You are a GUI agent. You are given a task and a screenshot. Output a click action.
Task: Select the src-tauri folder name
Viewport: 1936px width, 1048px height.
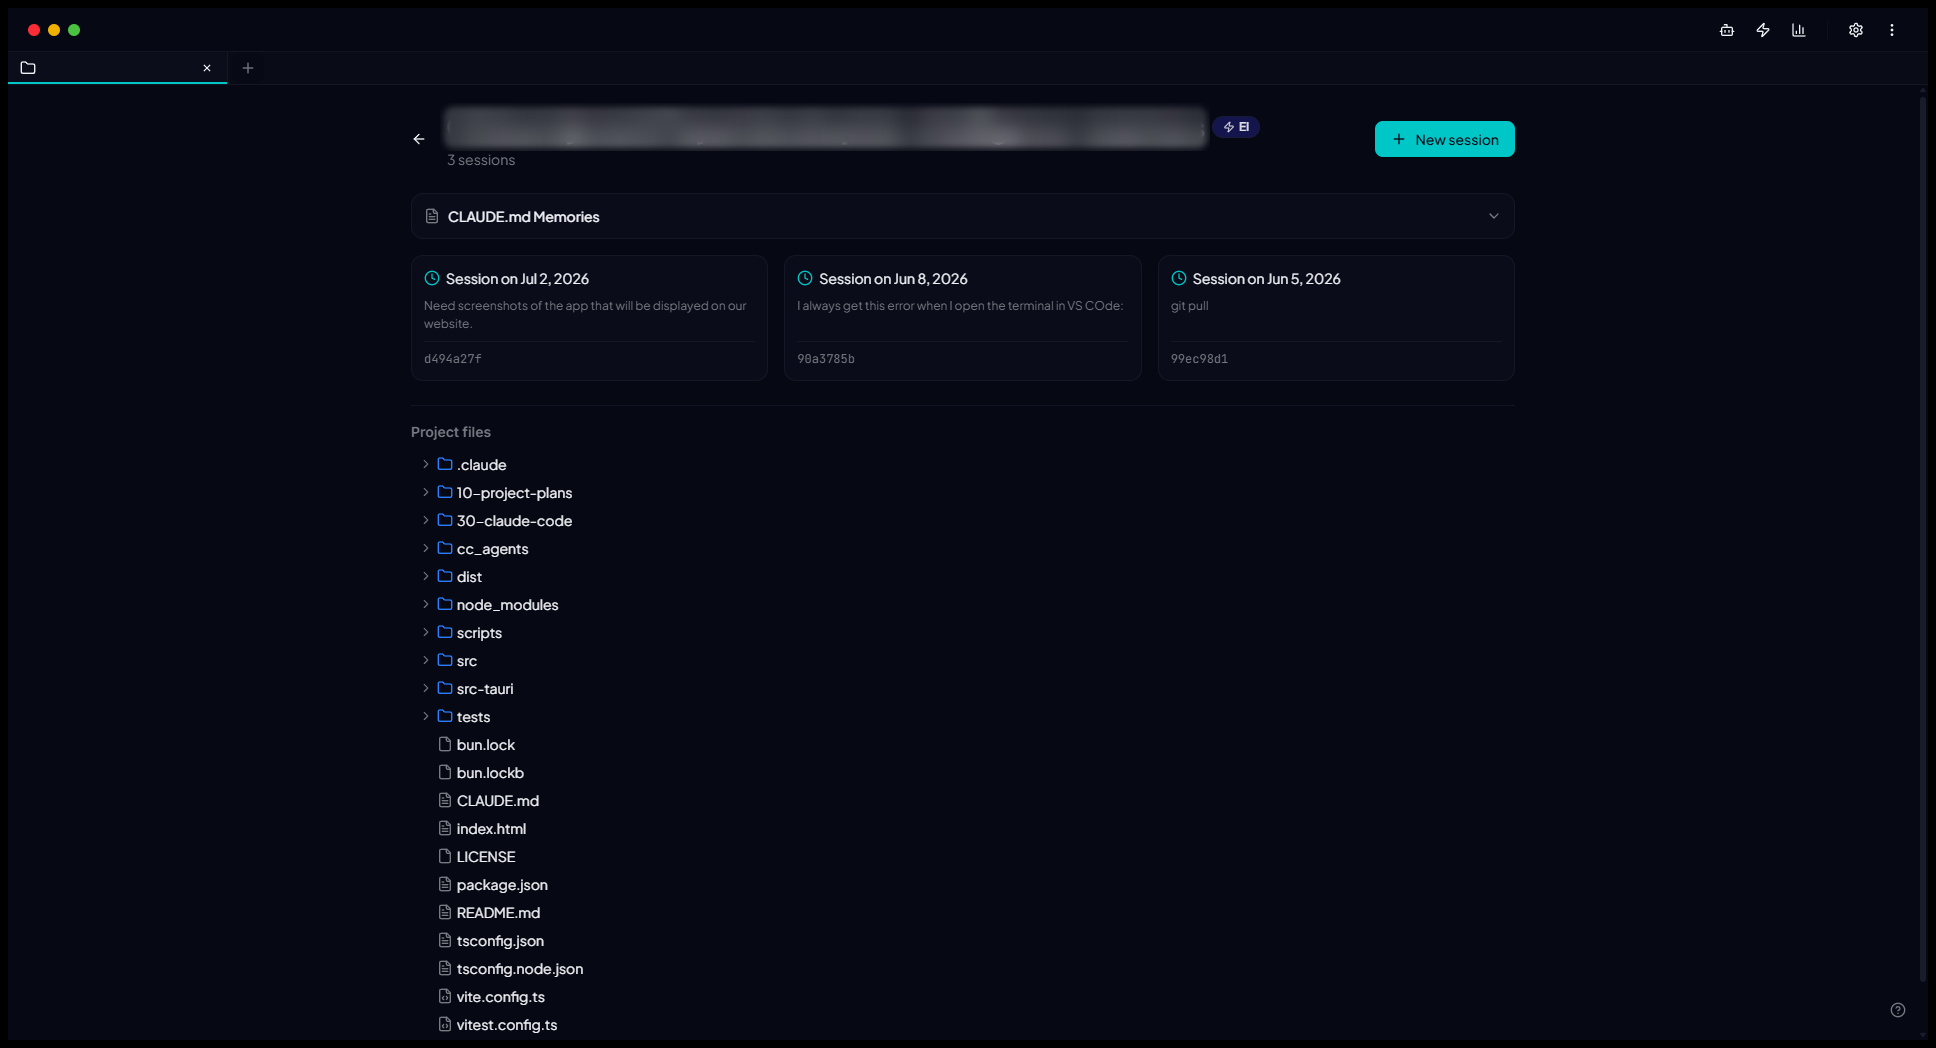pyautogui.click(x=485, y=689)
